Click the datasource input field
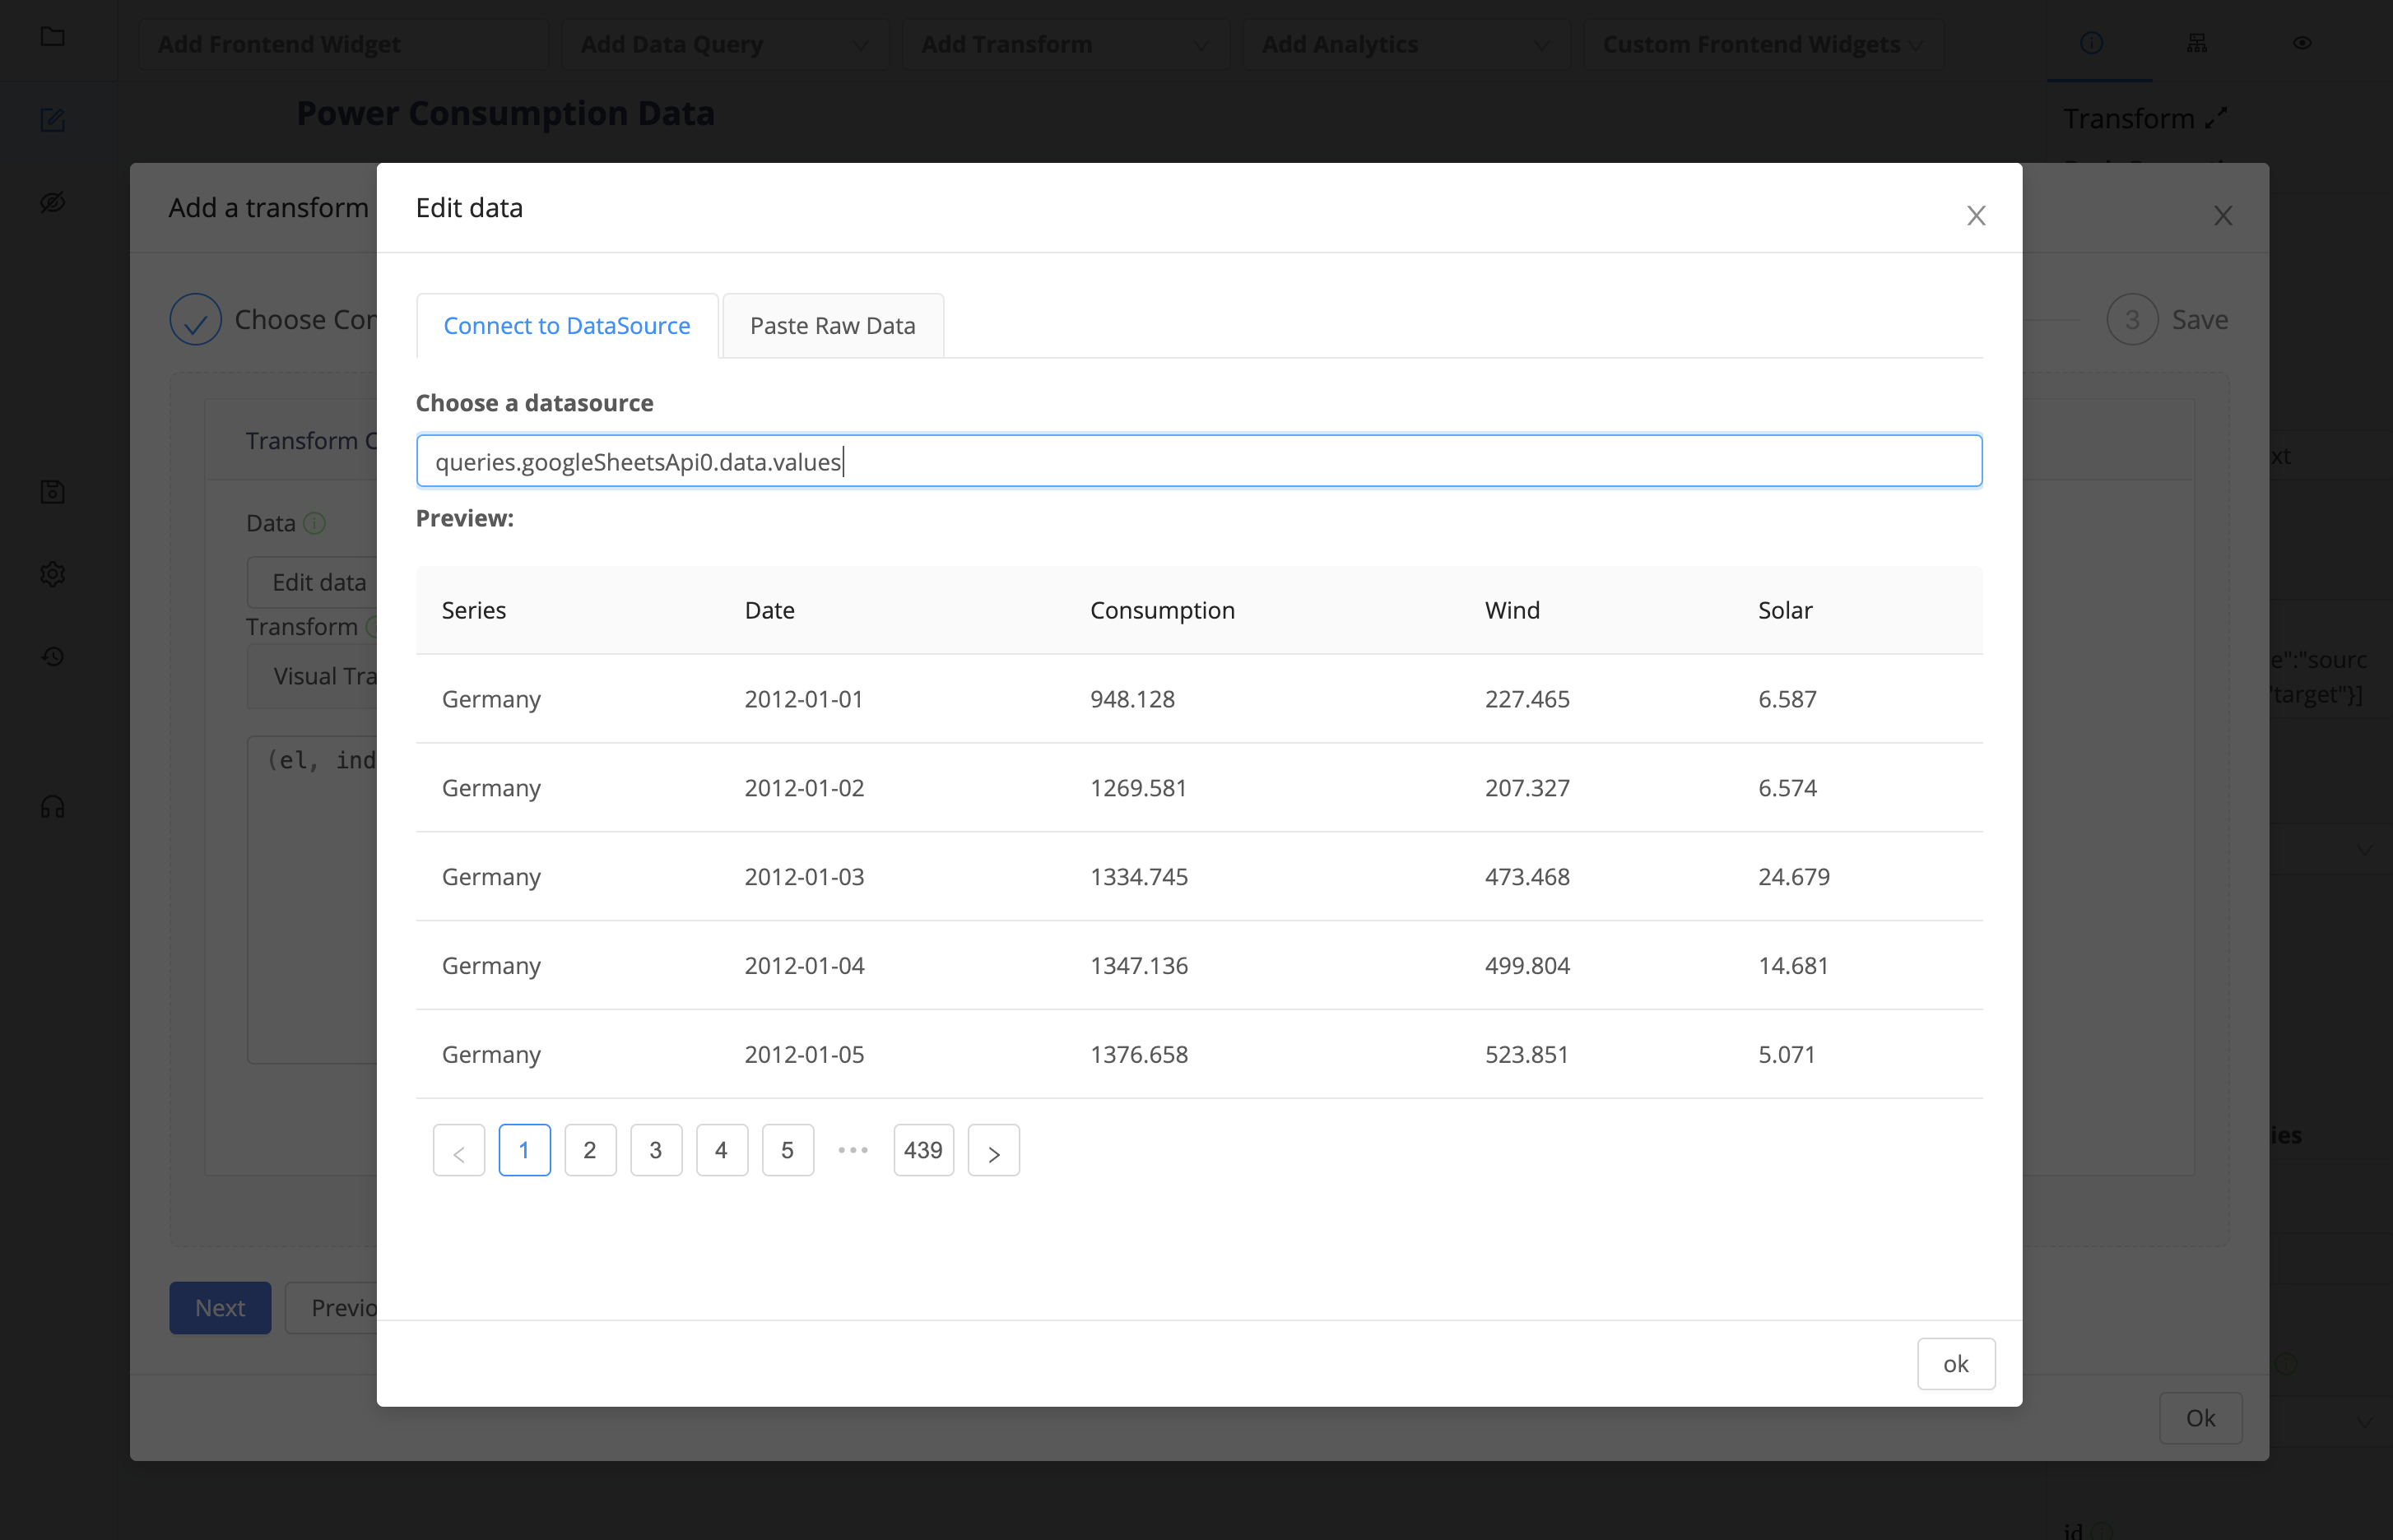The image size is (2393, 1540). click(1199, 461)
